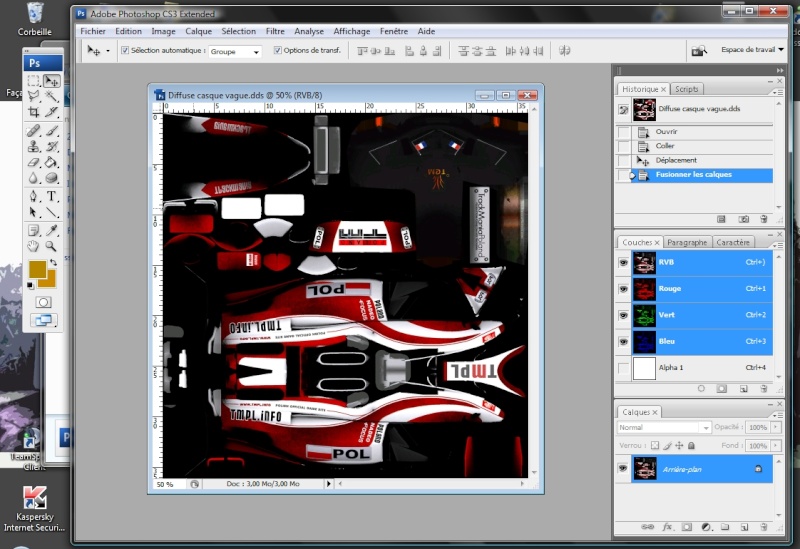Viewport: 800px width, 549px height.
Task: Select the Lasso tool
Action: [x=34, y=96]
